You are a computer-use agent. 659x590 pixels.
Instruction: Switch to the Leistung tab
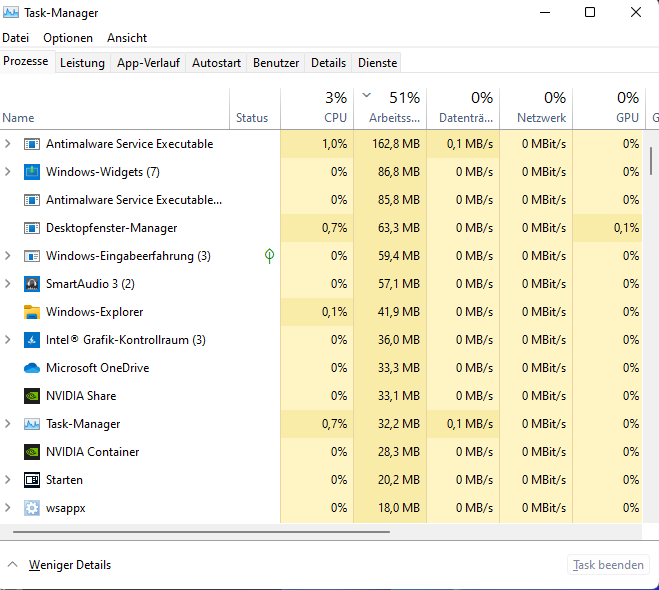[x=82, y=63]
